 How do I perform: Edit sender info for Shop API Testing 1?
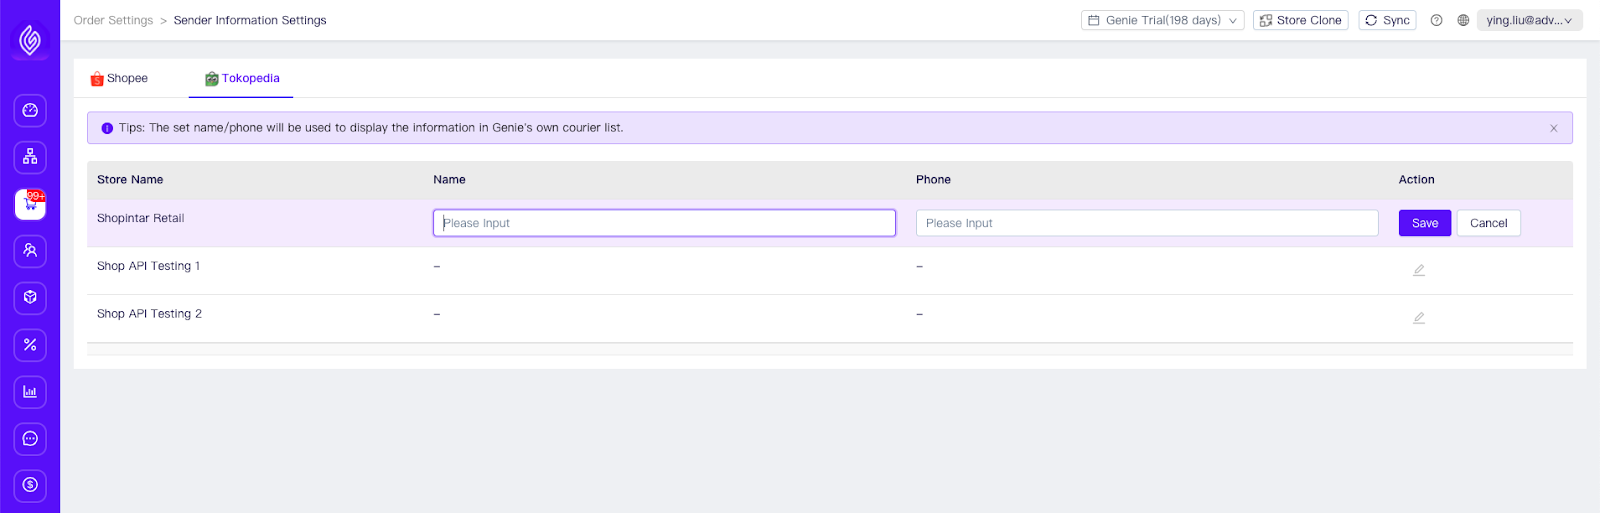(x=1418, y=270)
